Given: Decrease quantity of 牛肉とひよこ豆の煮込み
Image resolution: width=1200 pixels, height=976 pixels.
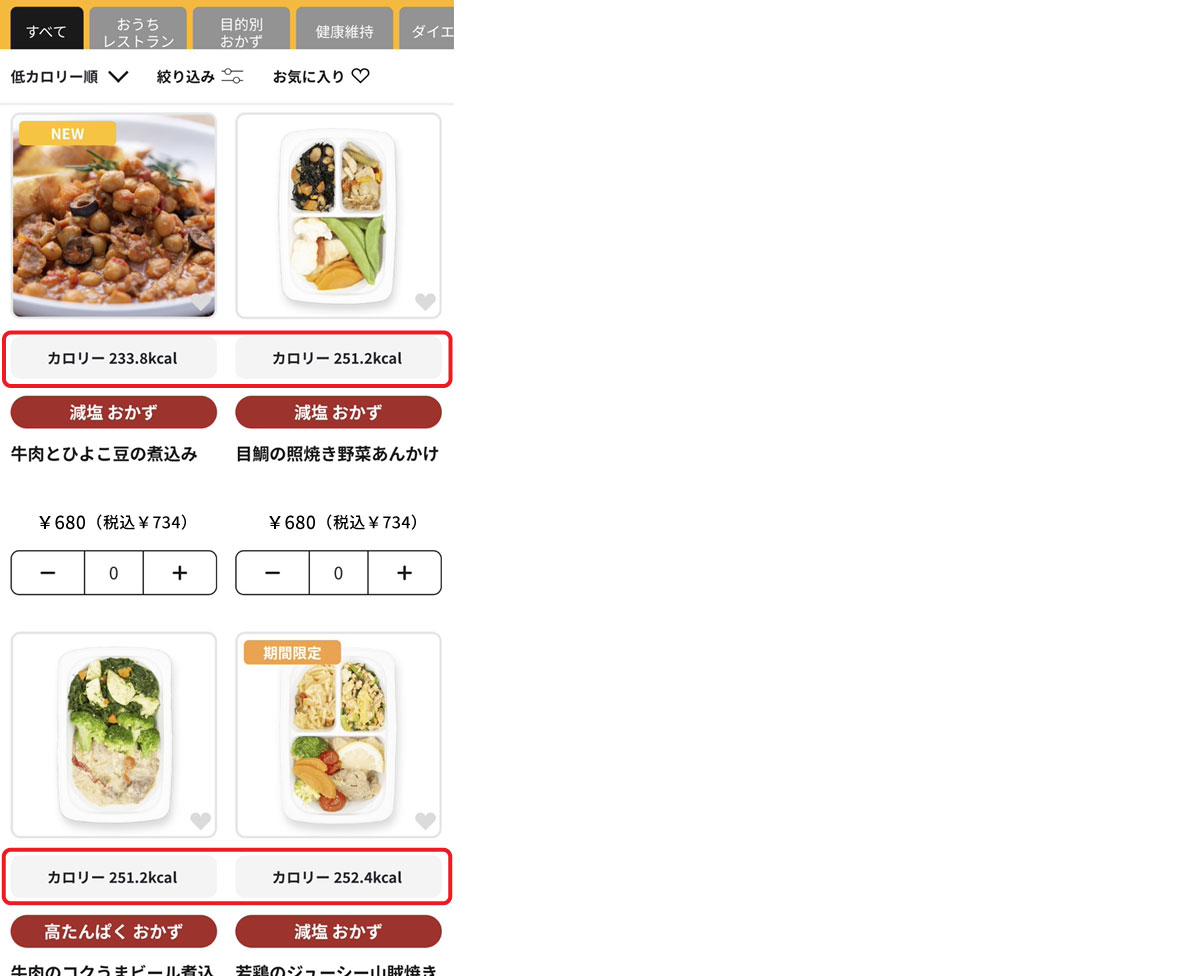Looking at the screenshot, I should click(x=48, y=573).
